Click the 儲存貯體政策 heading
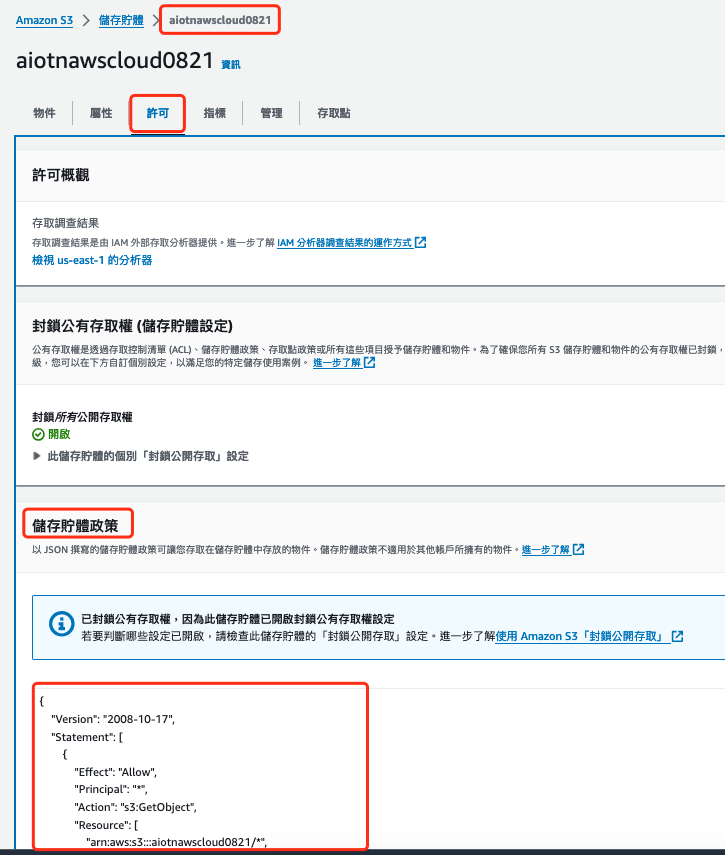This screenshot has width=725, height=855. [x=75, y=526]
